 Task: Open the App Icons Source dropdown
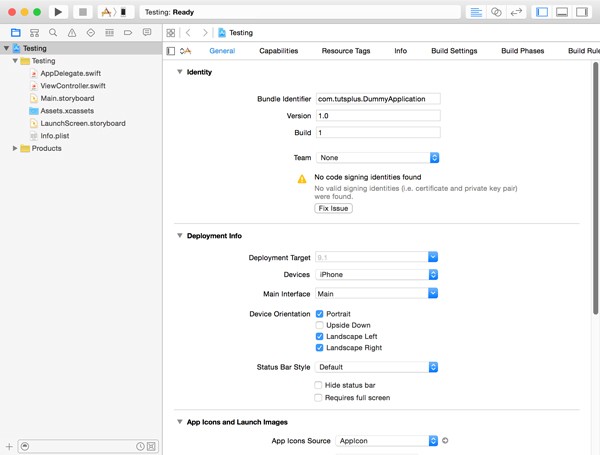coord(386,440)
